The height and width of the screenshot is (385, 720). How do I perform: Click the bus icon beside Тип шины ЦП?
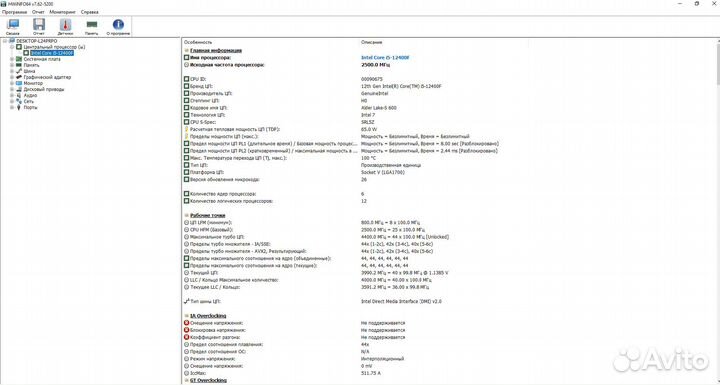186,301
